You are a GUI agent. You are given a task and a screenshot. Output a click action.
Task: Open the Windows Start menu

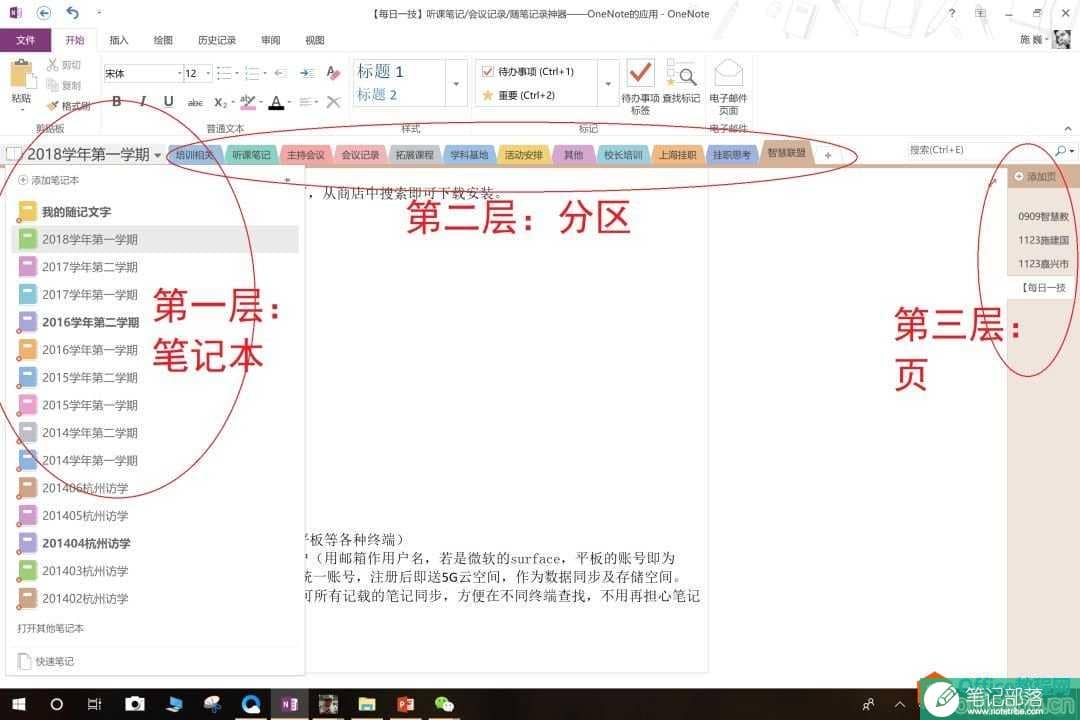coord(19,704)
